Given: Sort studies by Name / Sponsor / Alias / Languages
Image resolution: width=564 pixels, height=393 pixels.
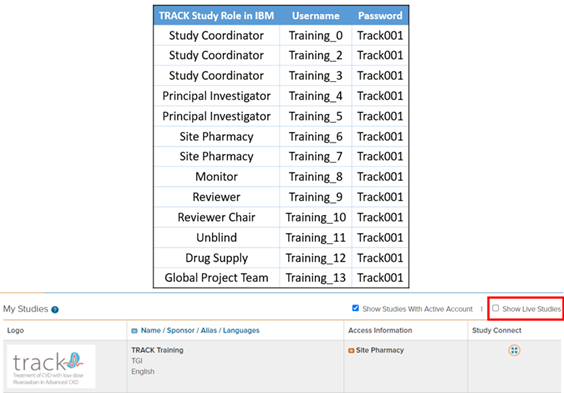Looking at the screenshot, I should [x=200, y=330].
